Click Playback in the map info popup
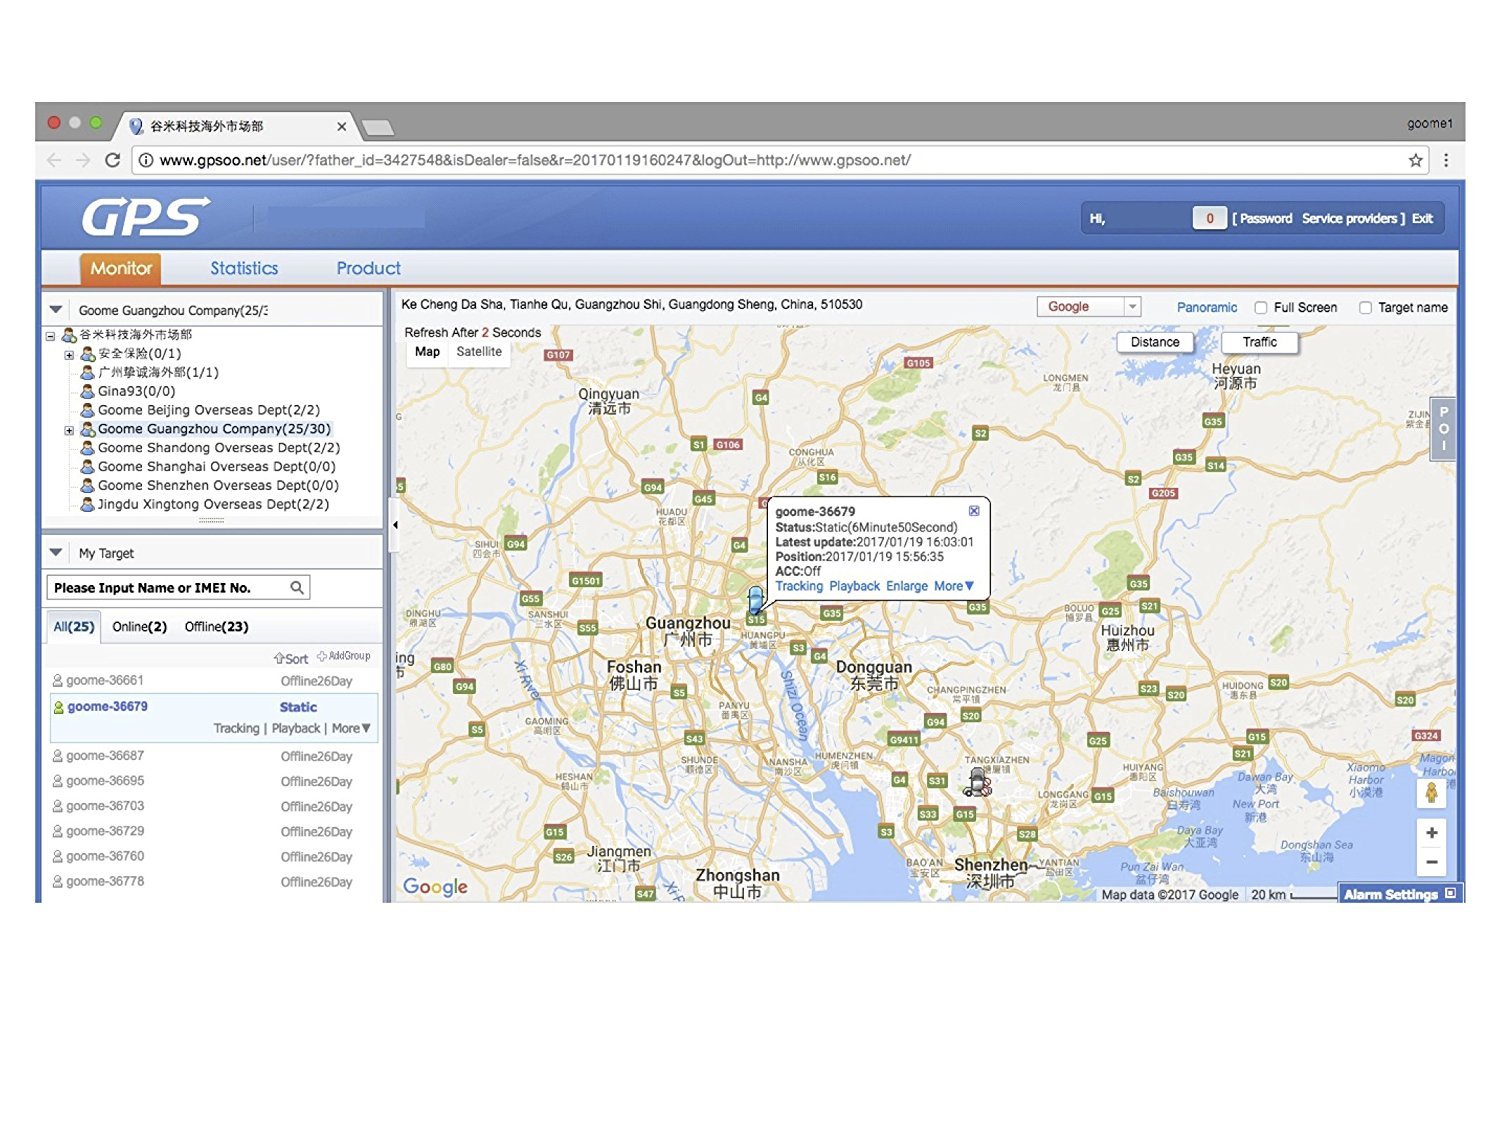 tap(855, 586)
